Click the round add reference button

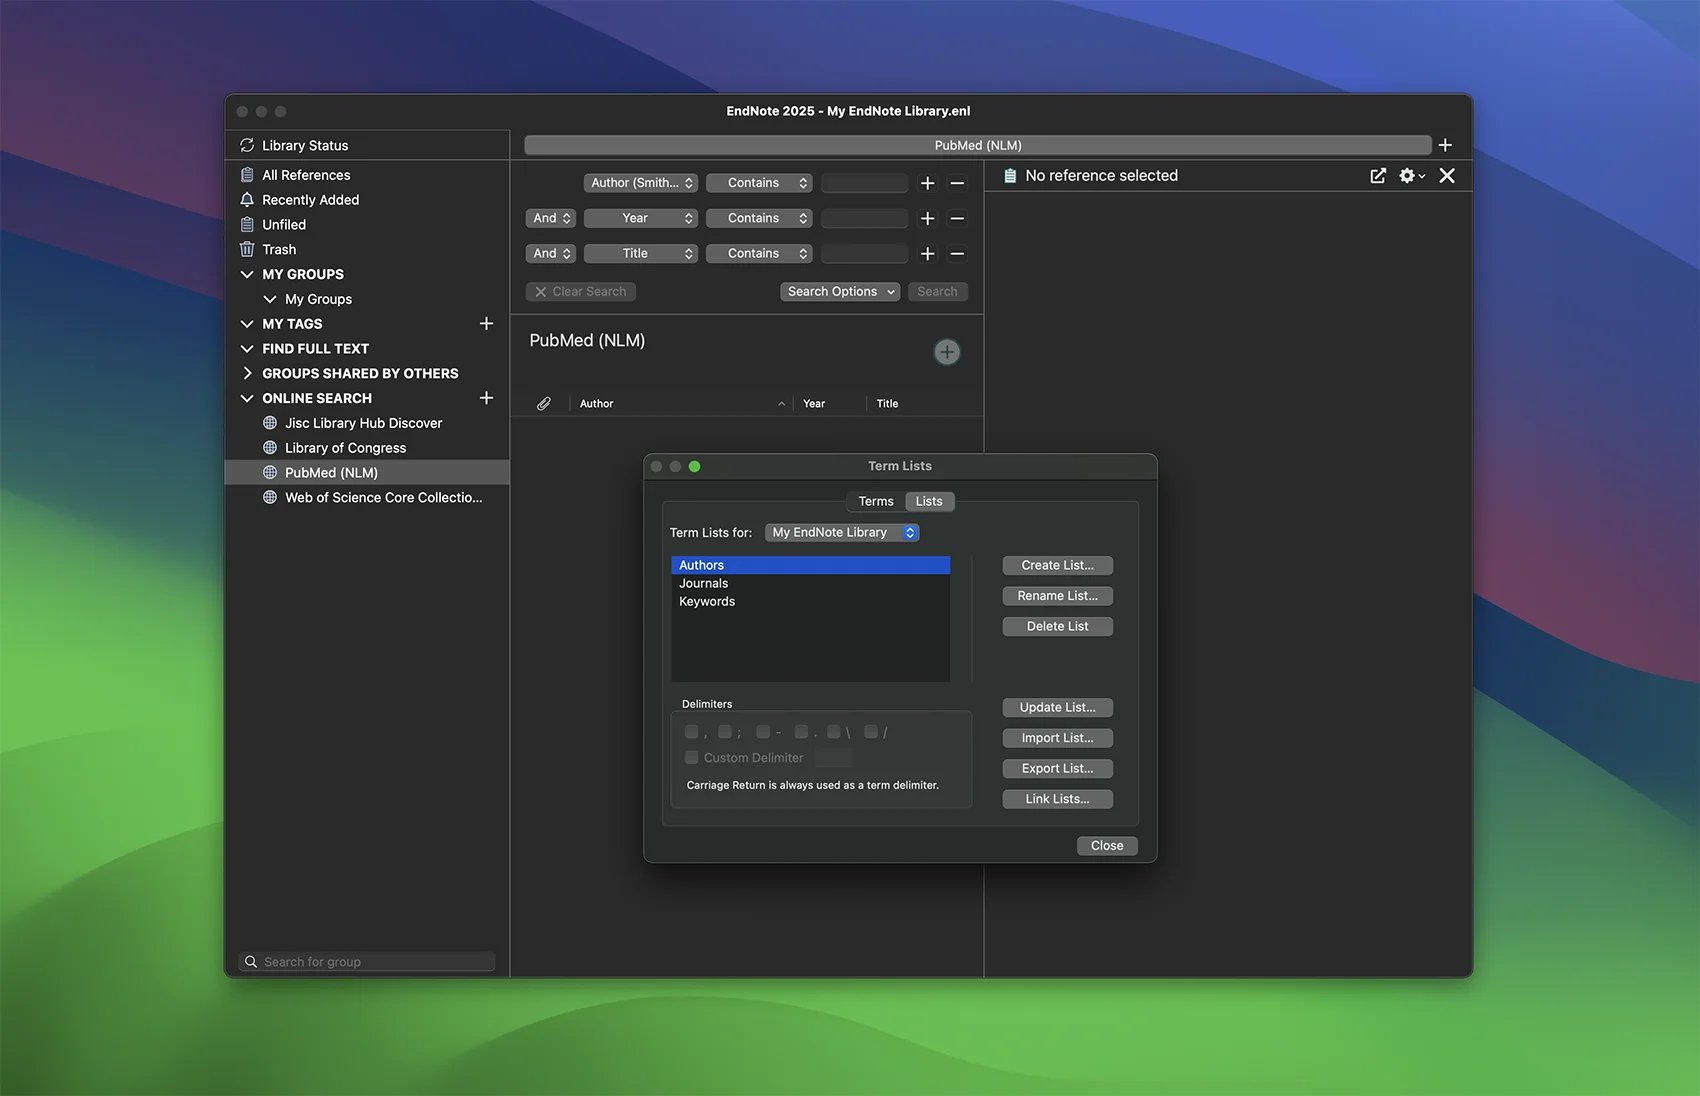click(x=947, y=352)
